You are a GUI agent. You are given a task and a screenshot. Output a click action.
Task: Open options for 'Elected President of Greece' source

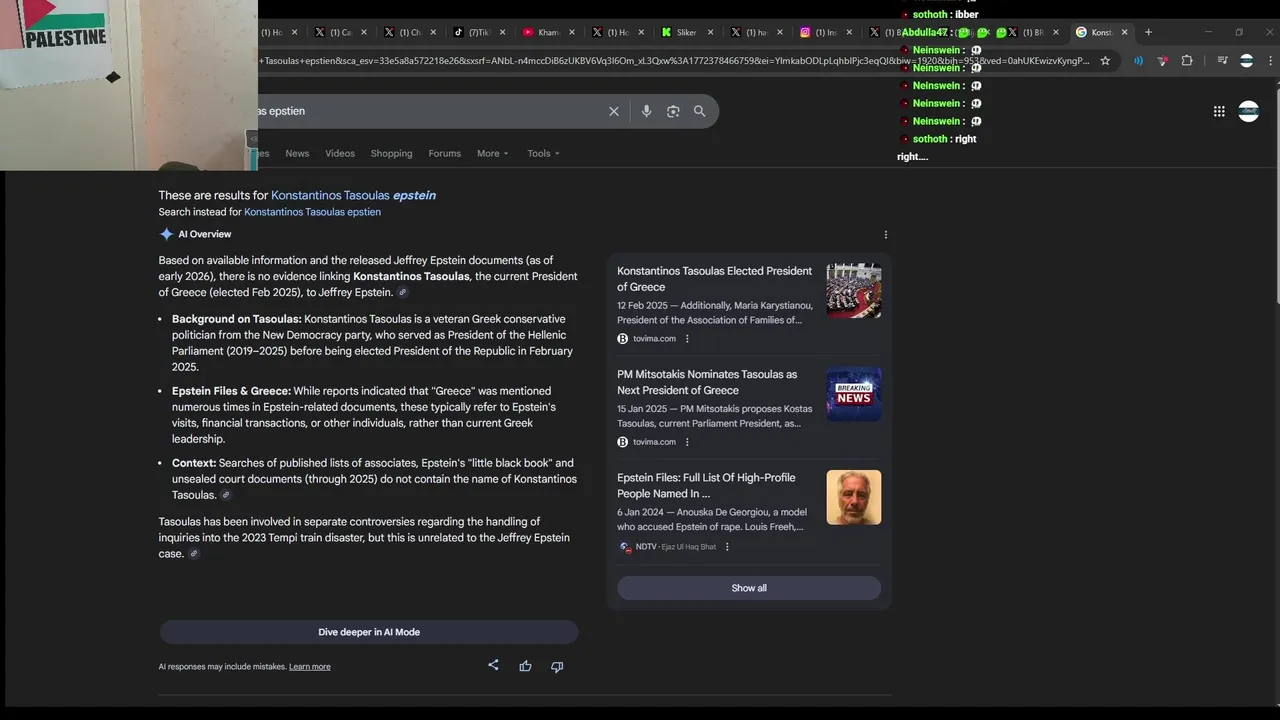click(x=687, y=339)
